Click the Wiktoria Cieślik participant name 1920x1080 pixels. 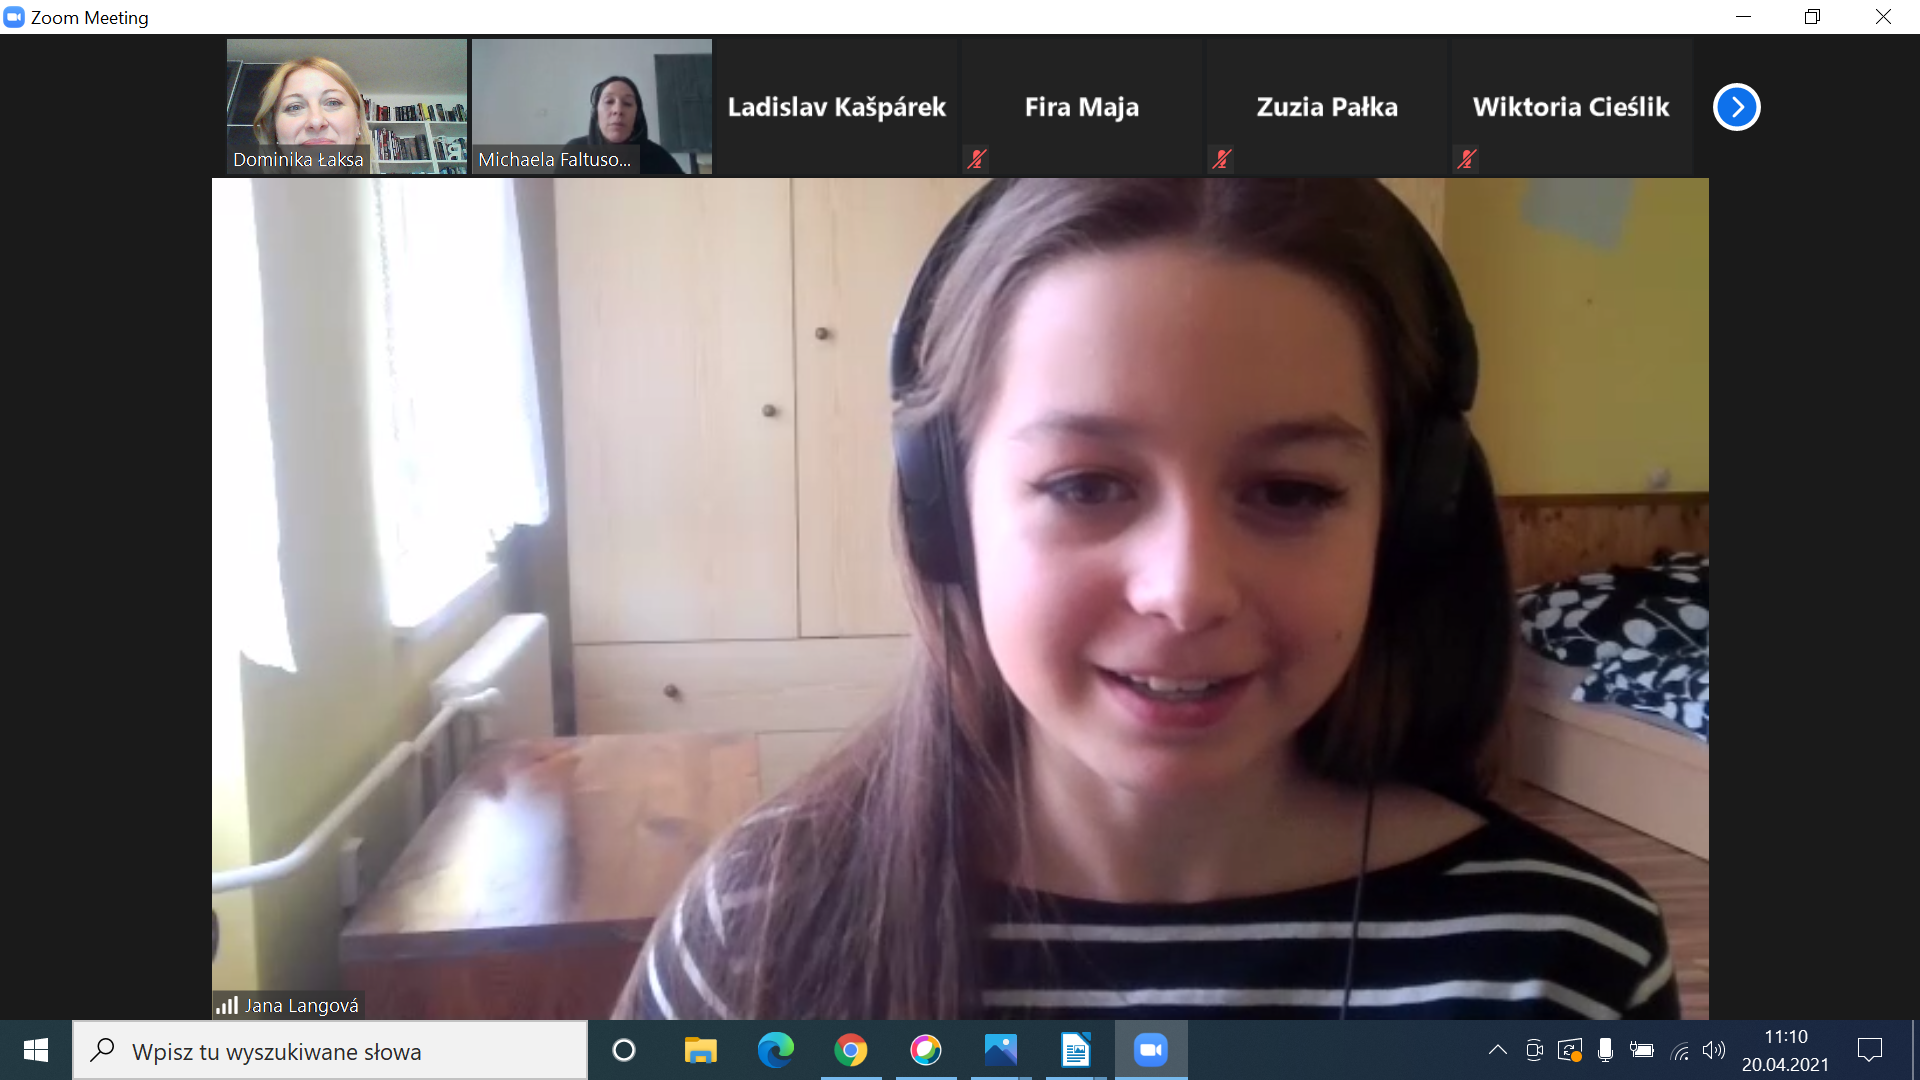point(1571,107)
